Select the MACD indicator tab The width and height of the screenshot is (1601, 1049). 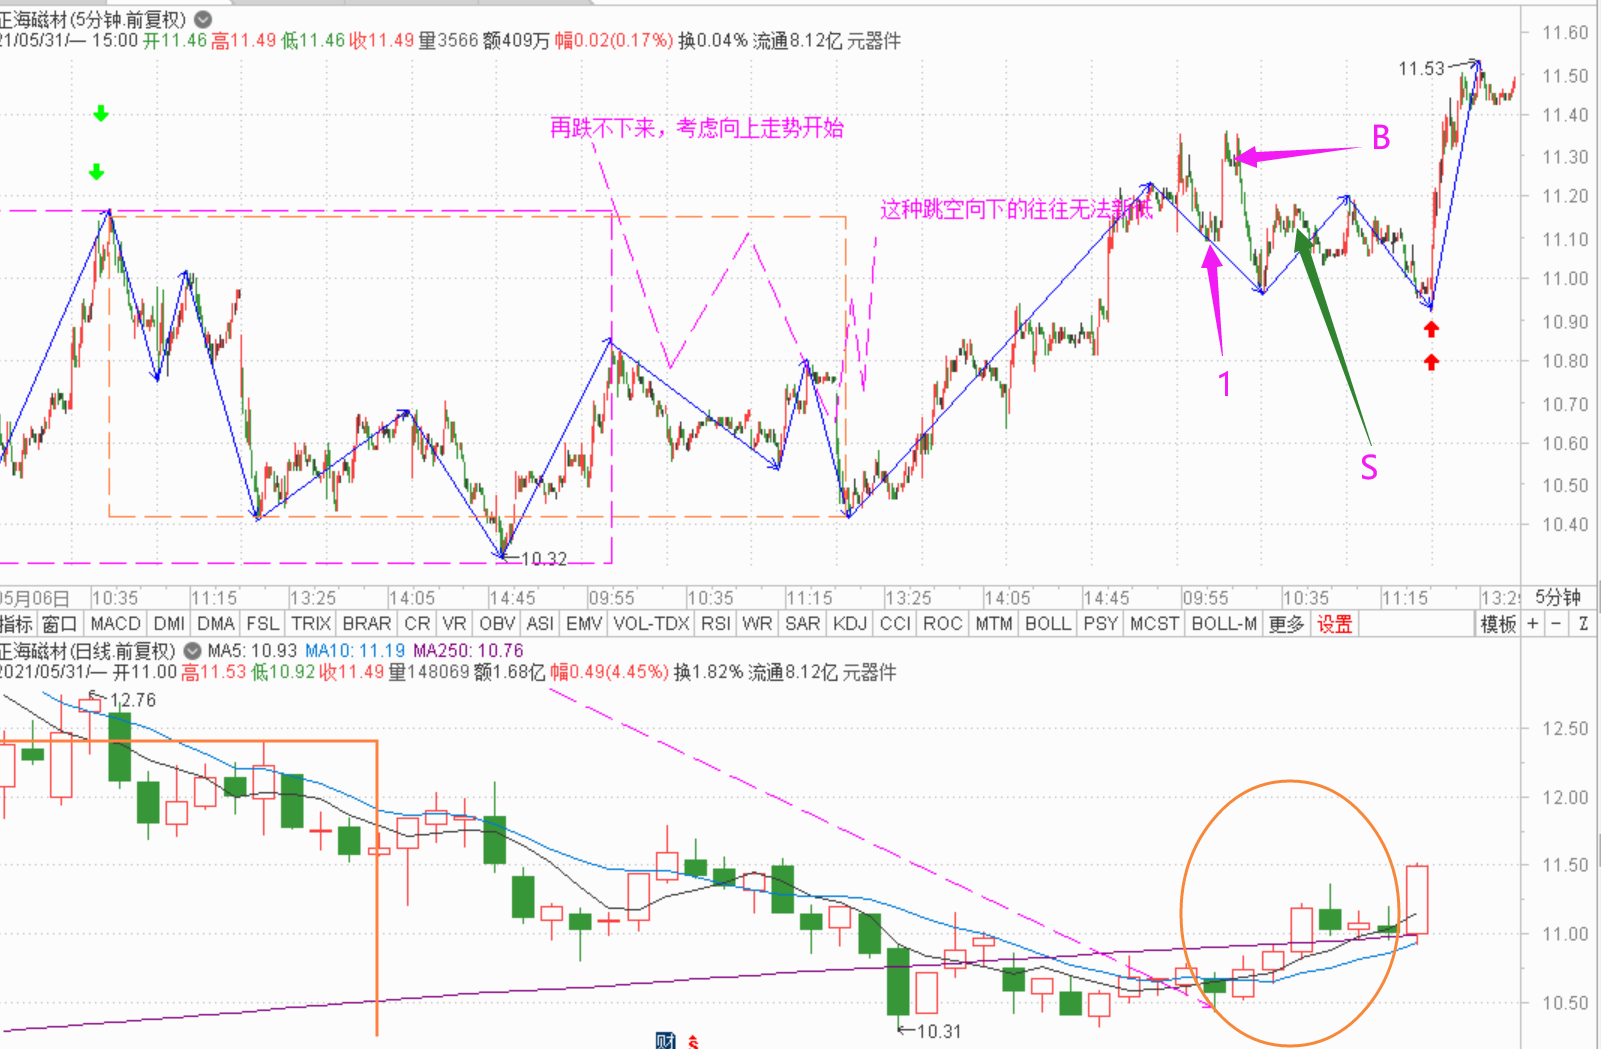(116, 624)
